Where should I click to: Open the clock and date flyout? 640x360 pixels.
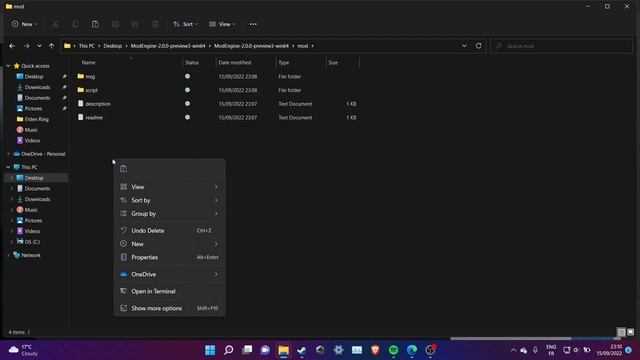pos(609,350)
